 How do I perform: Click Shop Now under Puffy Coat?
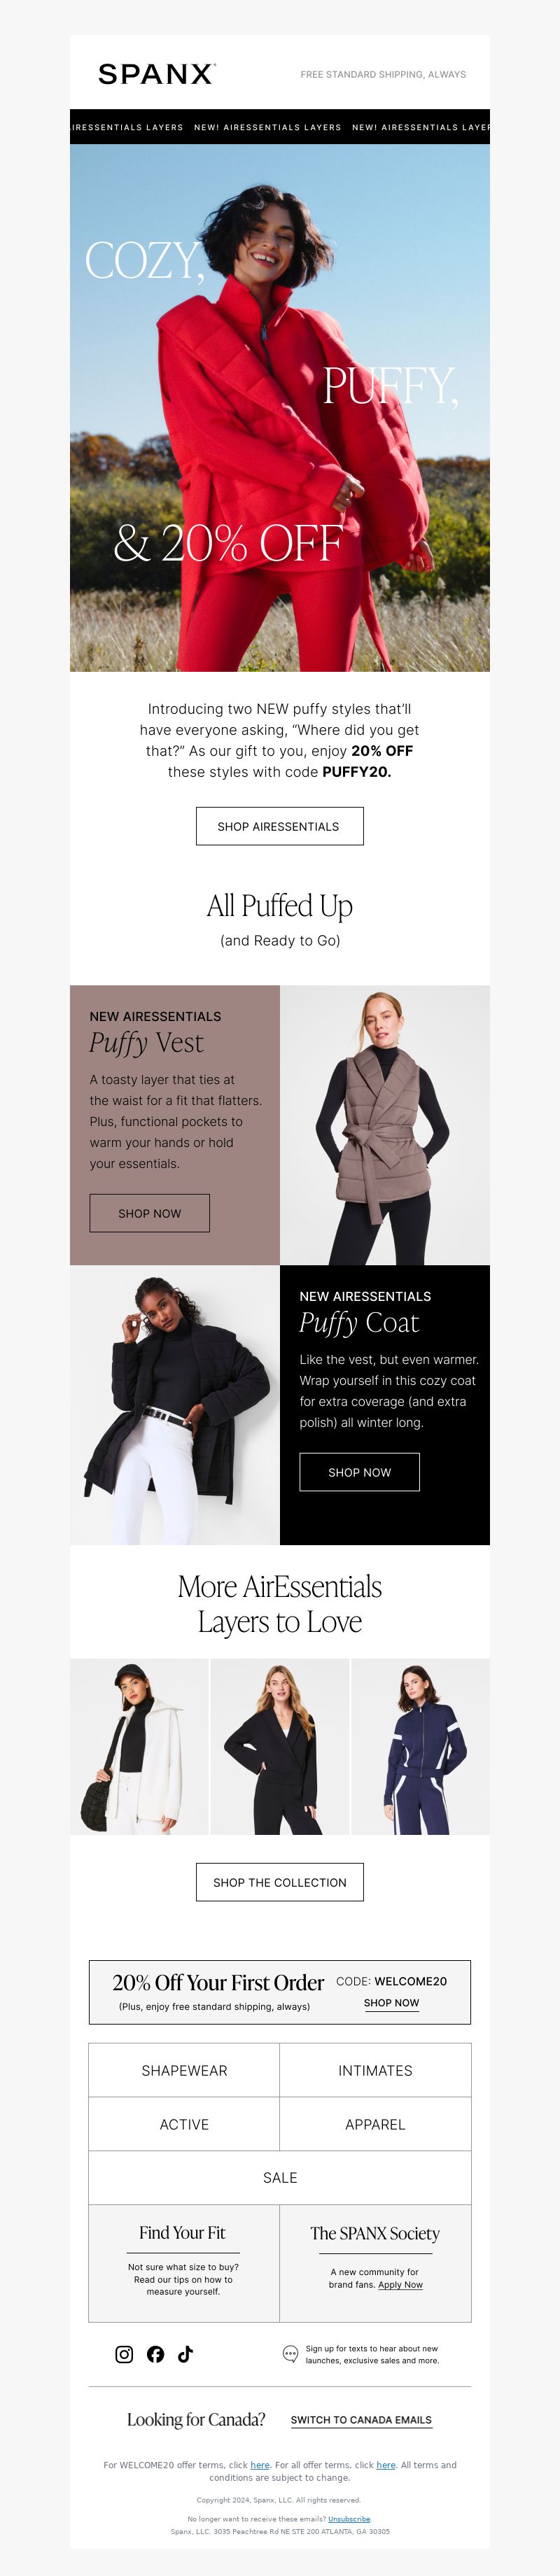point(359,1472)
